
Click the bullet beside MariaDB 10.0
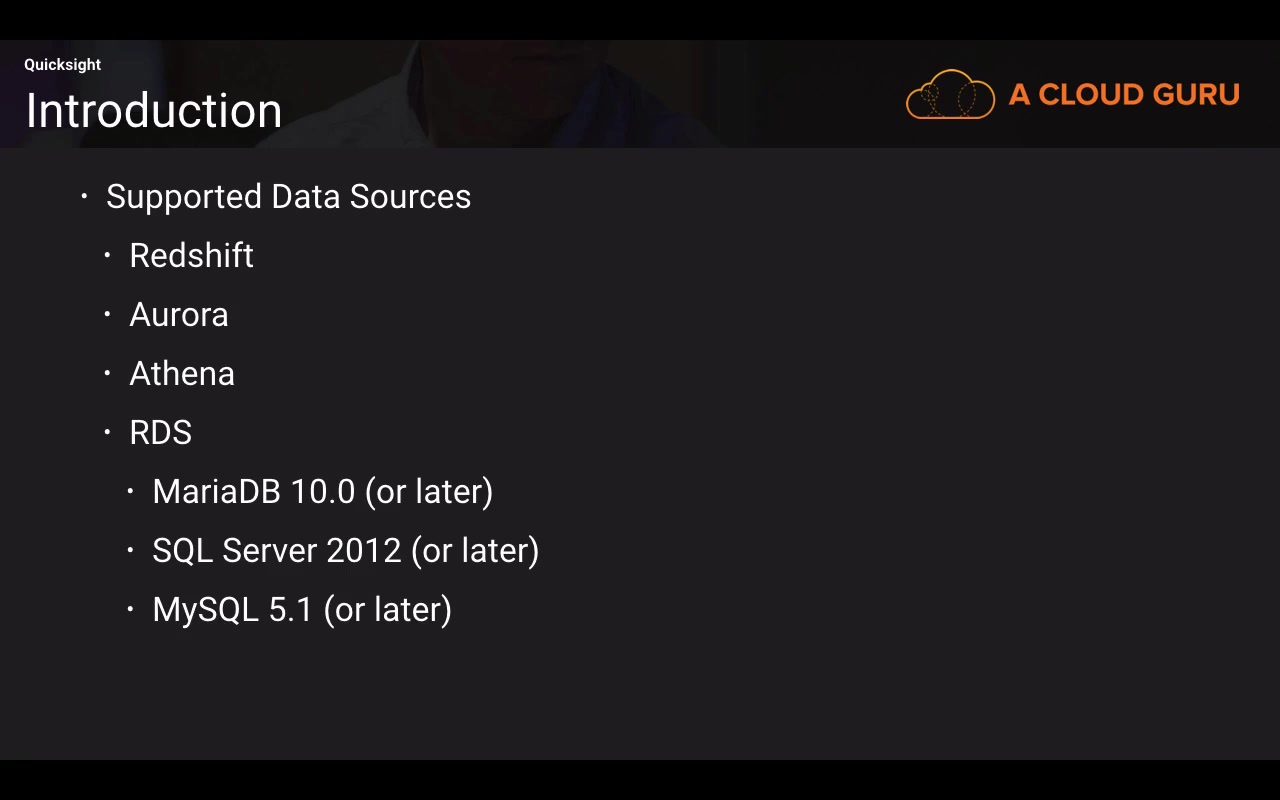tap(130, 491)
